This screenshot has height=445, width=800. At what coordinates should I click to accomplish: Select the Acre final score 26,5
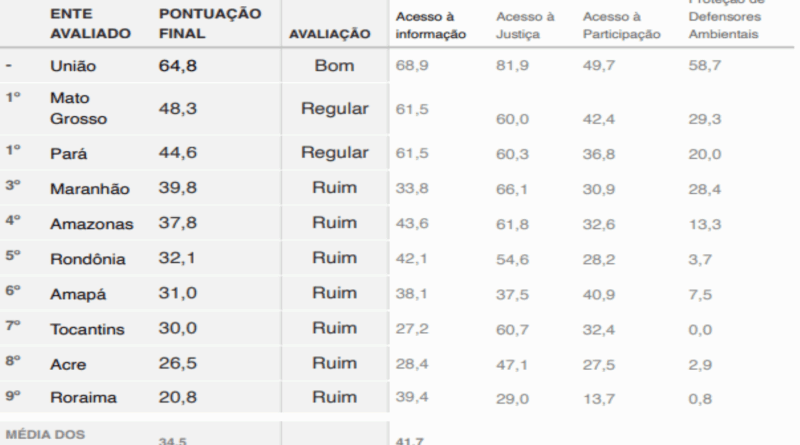178,362
